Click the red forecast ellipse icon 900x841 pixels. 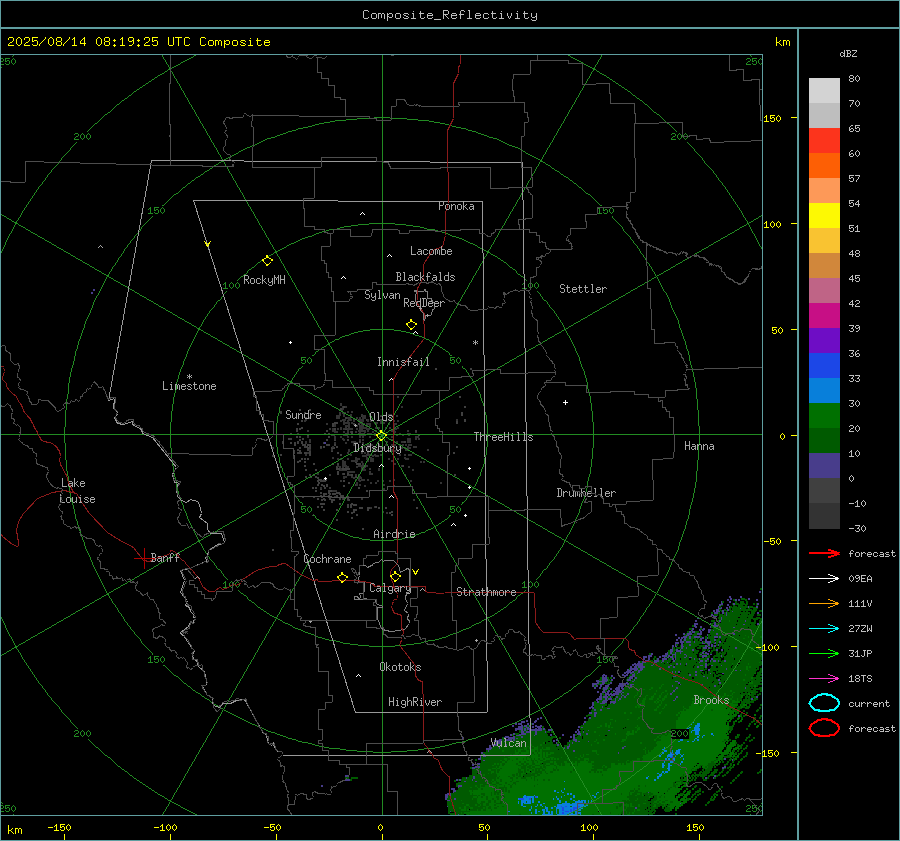point(824,728)
